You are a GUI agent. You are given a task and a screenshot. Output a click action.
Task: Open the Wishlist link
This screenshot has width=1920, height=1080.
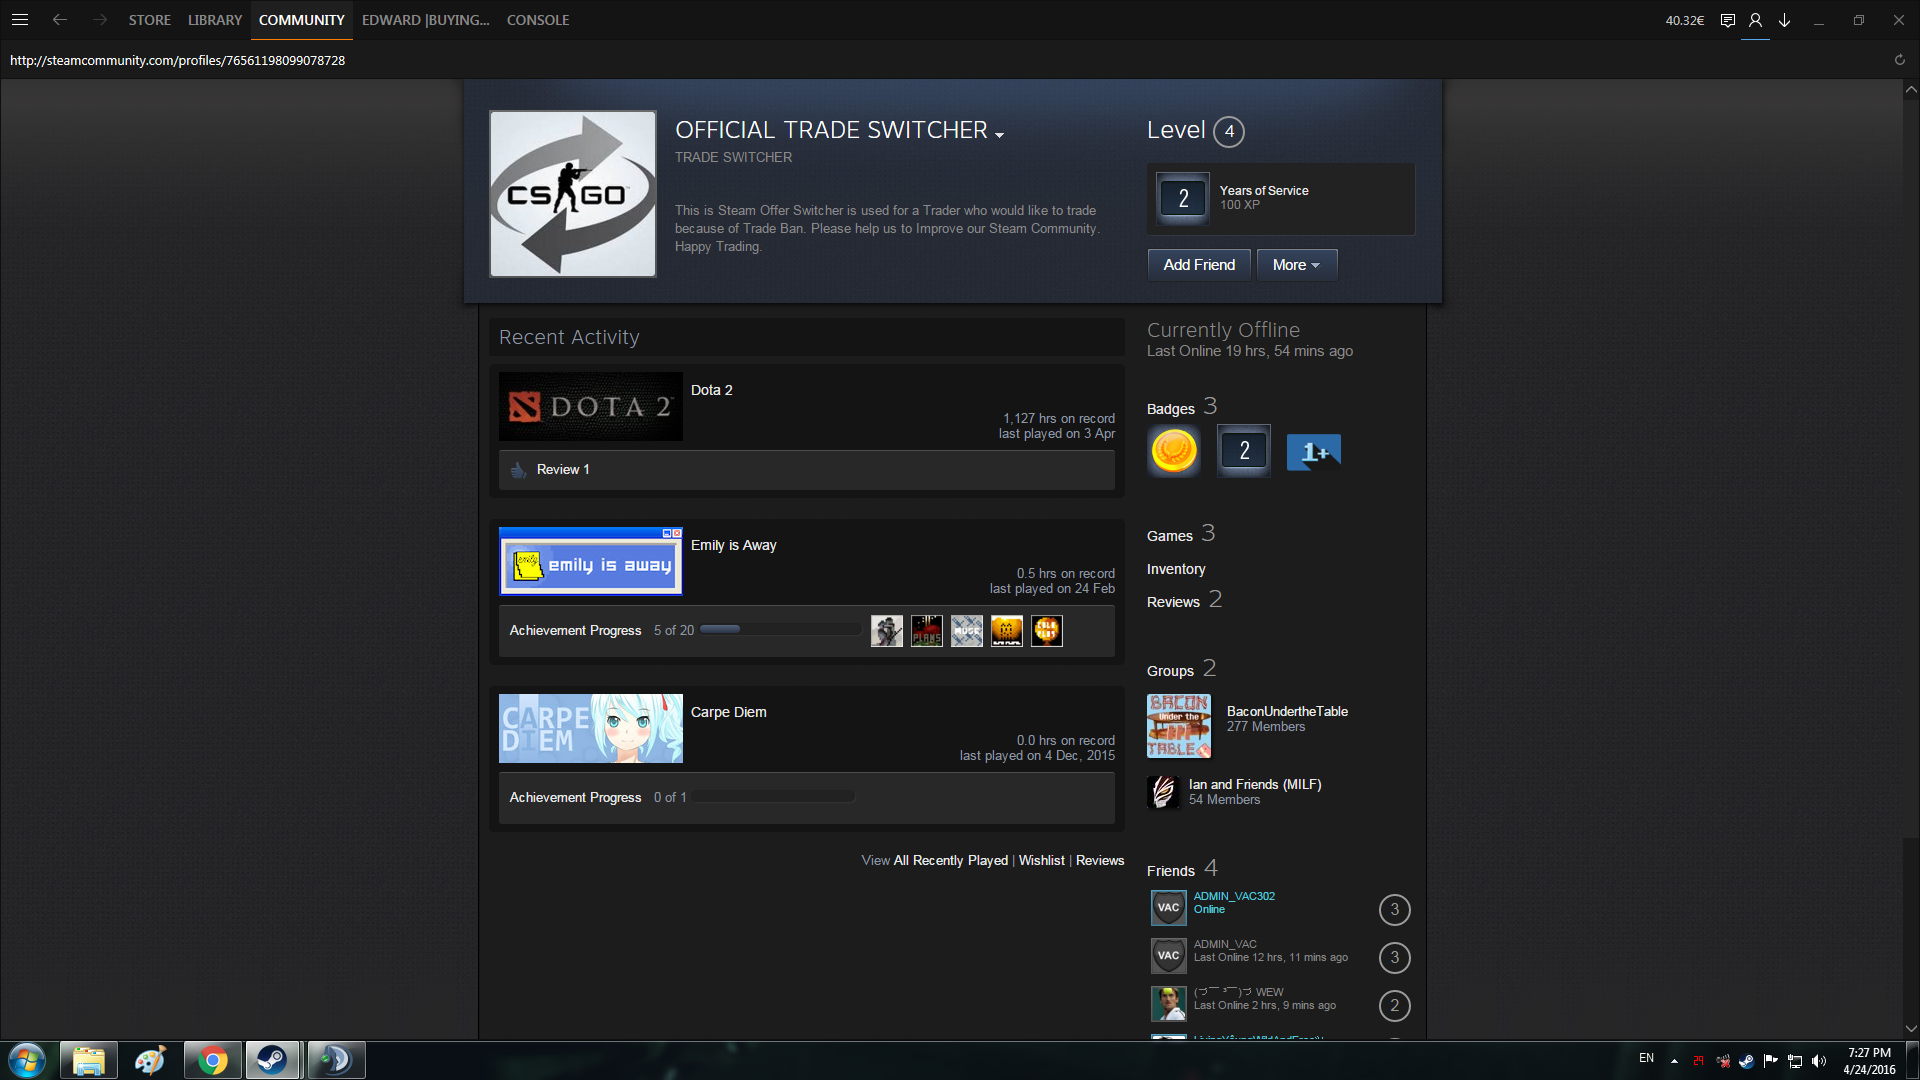coord(1041,860)
